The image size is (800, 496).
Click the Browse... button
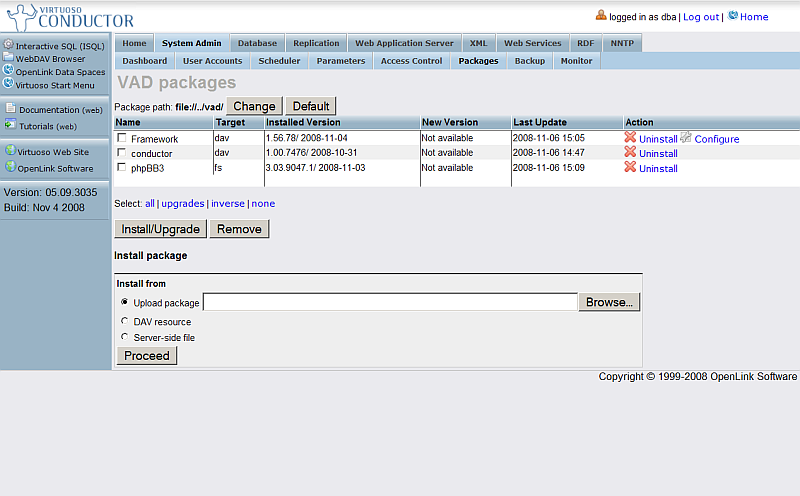609,302
